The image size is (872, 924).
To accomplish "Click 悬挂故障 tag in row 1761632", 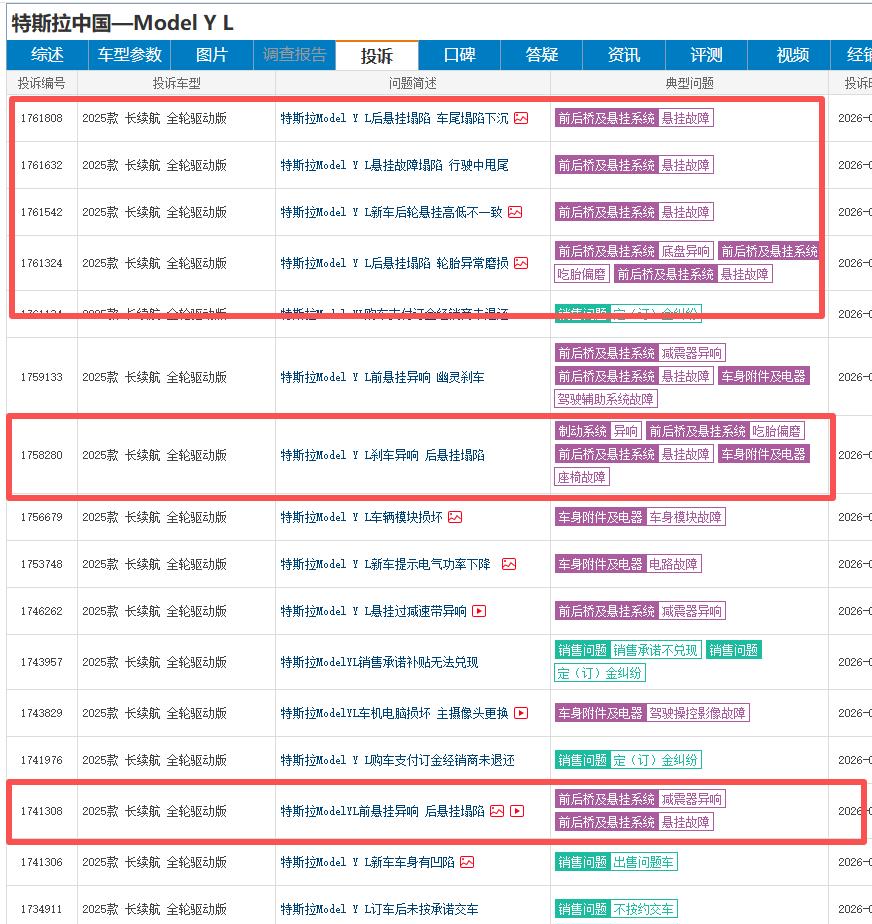I will pos(685,165).
